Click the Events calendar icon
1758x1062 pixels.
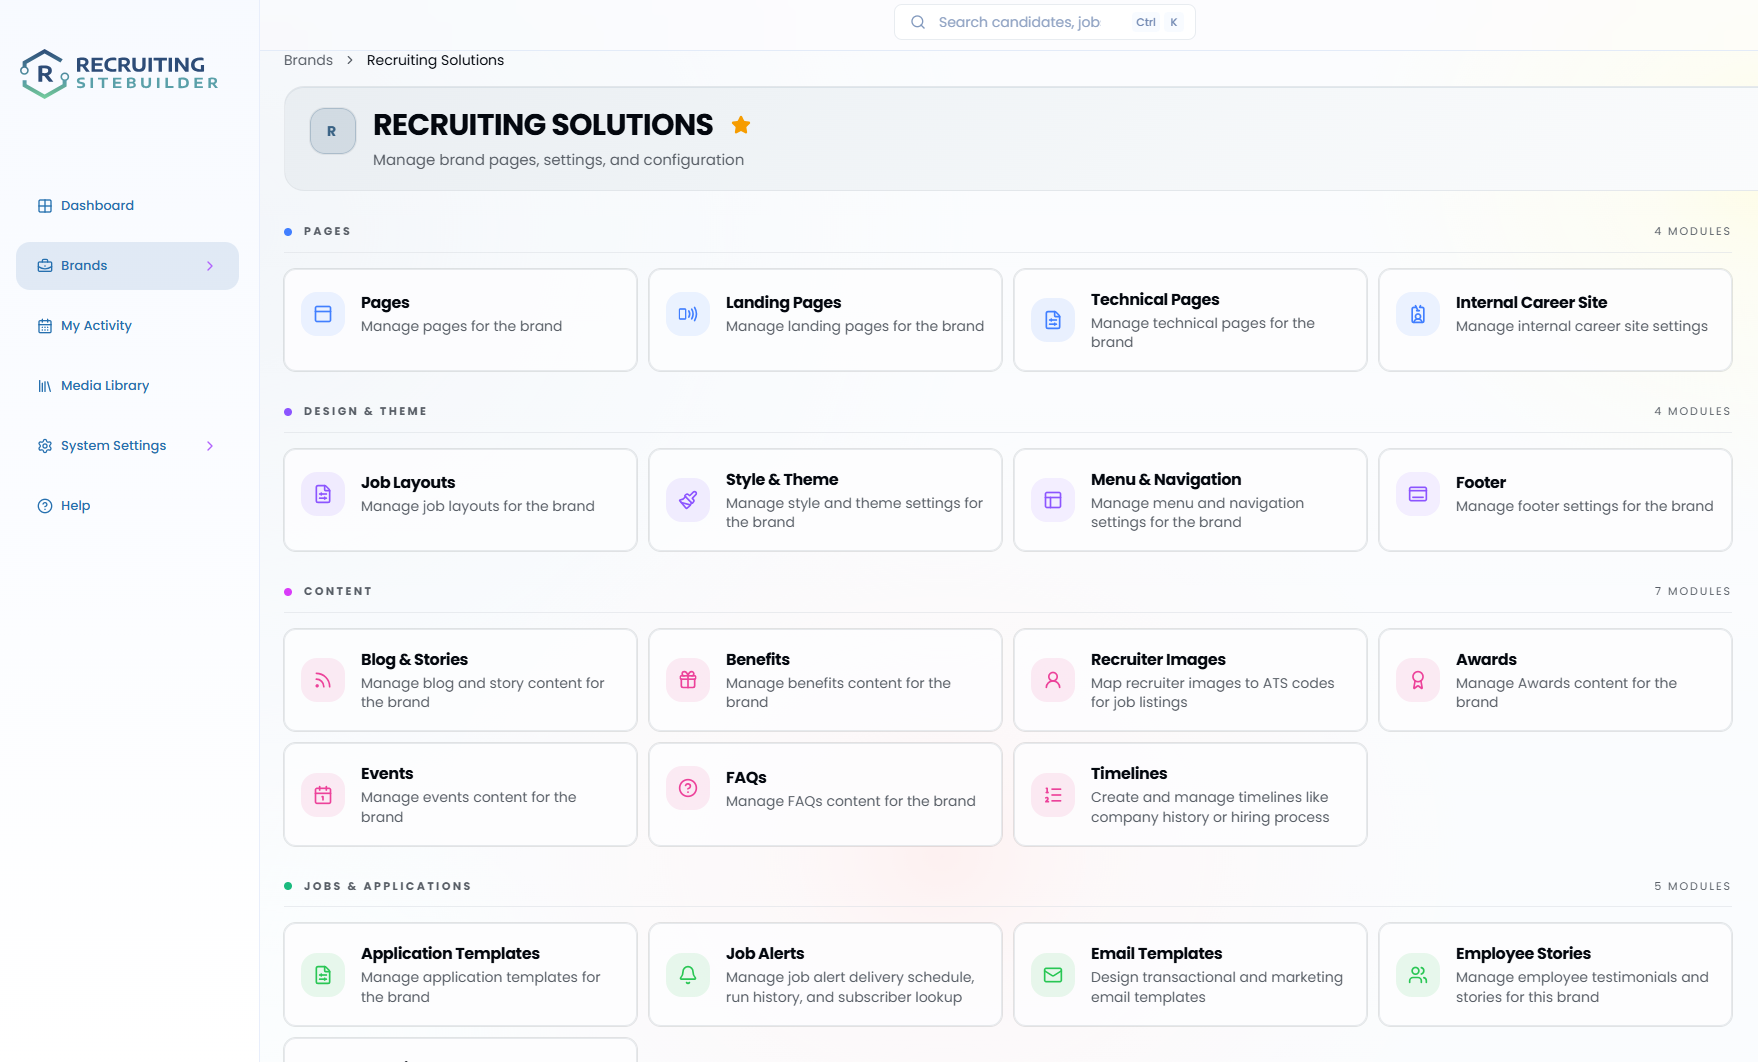coord(323,795)
